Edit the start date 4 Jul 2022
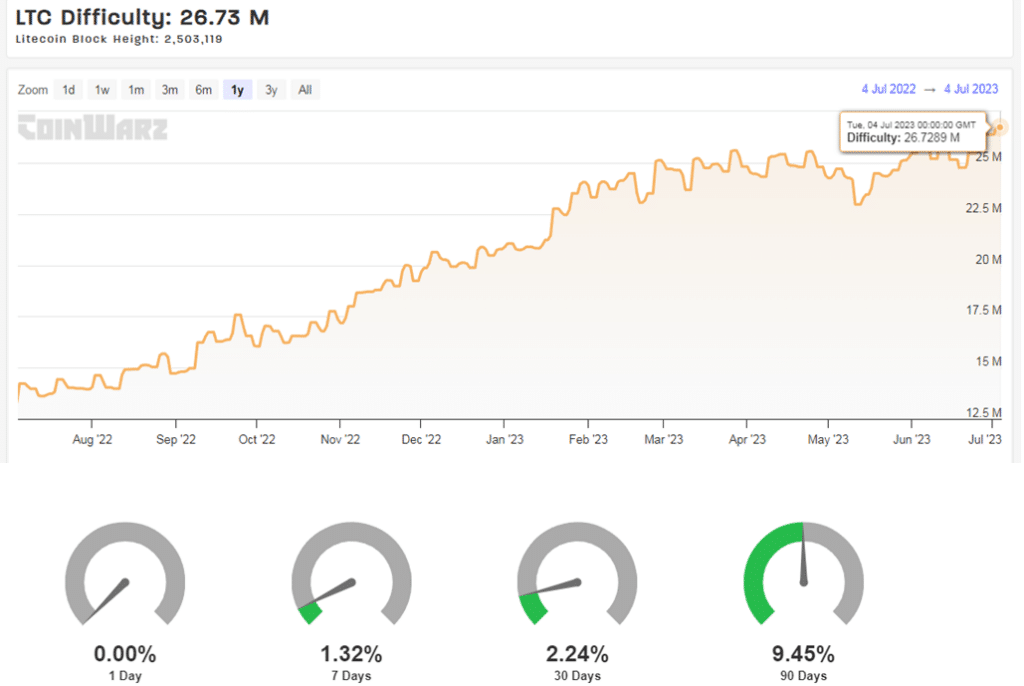 click(x=888, y=89)
